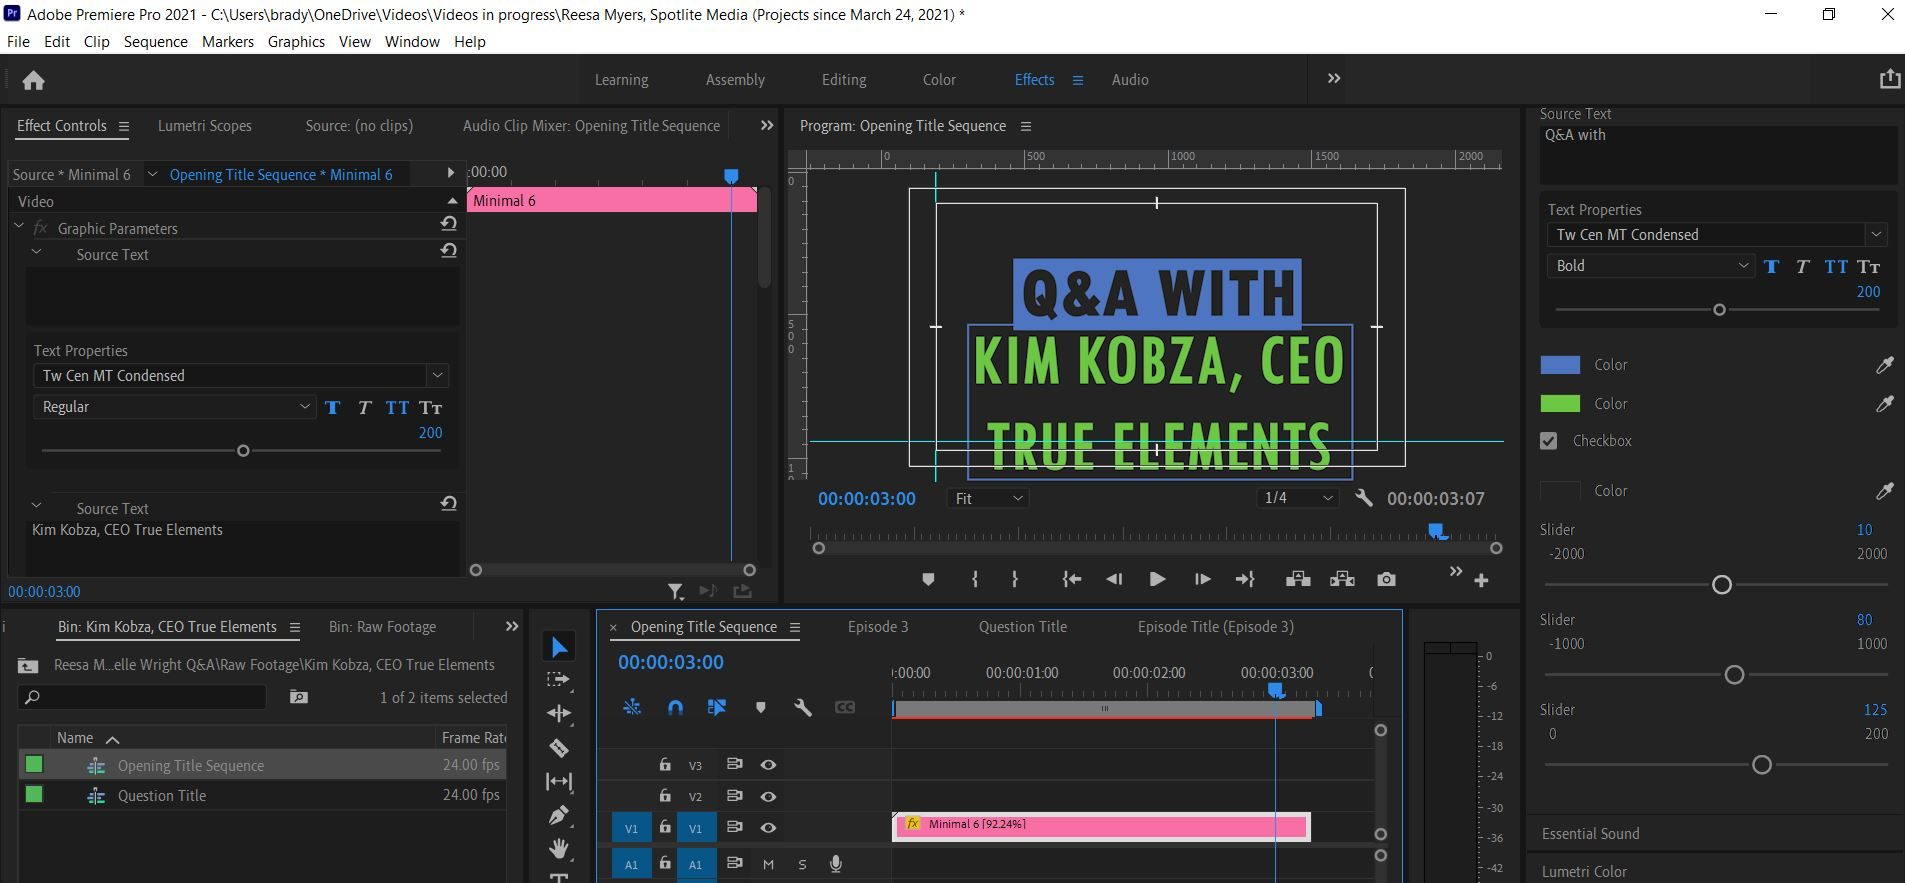1905x883 pixels.
Task: Add a marker in the Program monitor
Action: tap(928, 580)
